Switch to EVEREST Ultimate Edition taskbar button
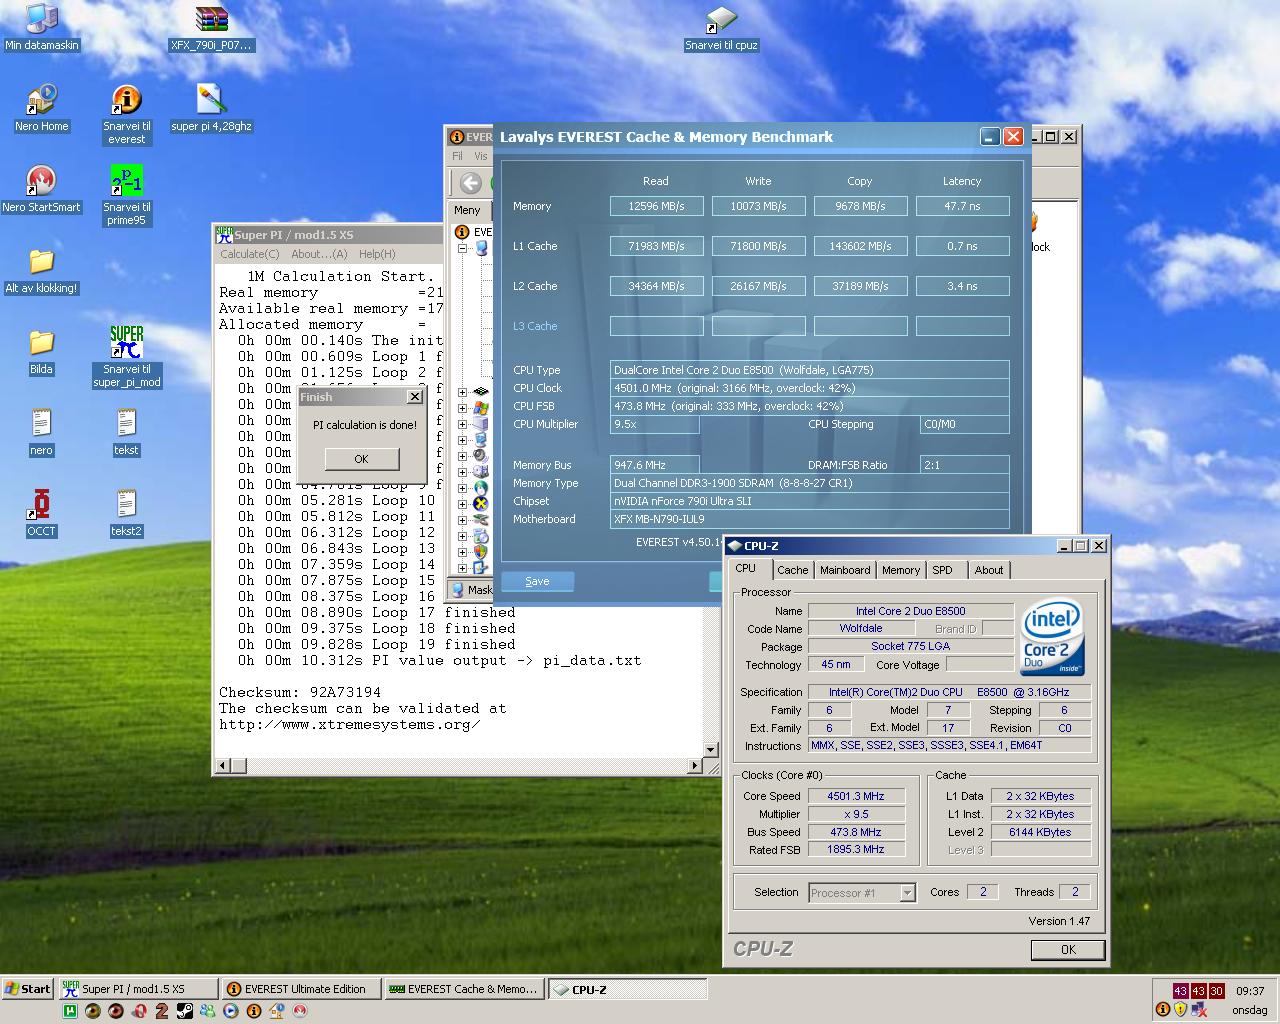The height and width of the screenshot is (1024, 1280). (301, 989)
